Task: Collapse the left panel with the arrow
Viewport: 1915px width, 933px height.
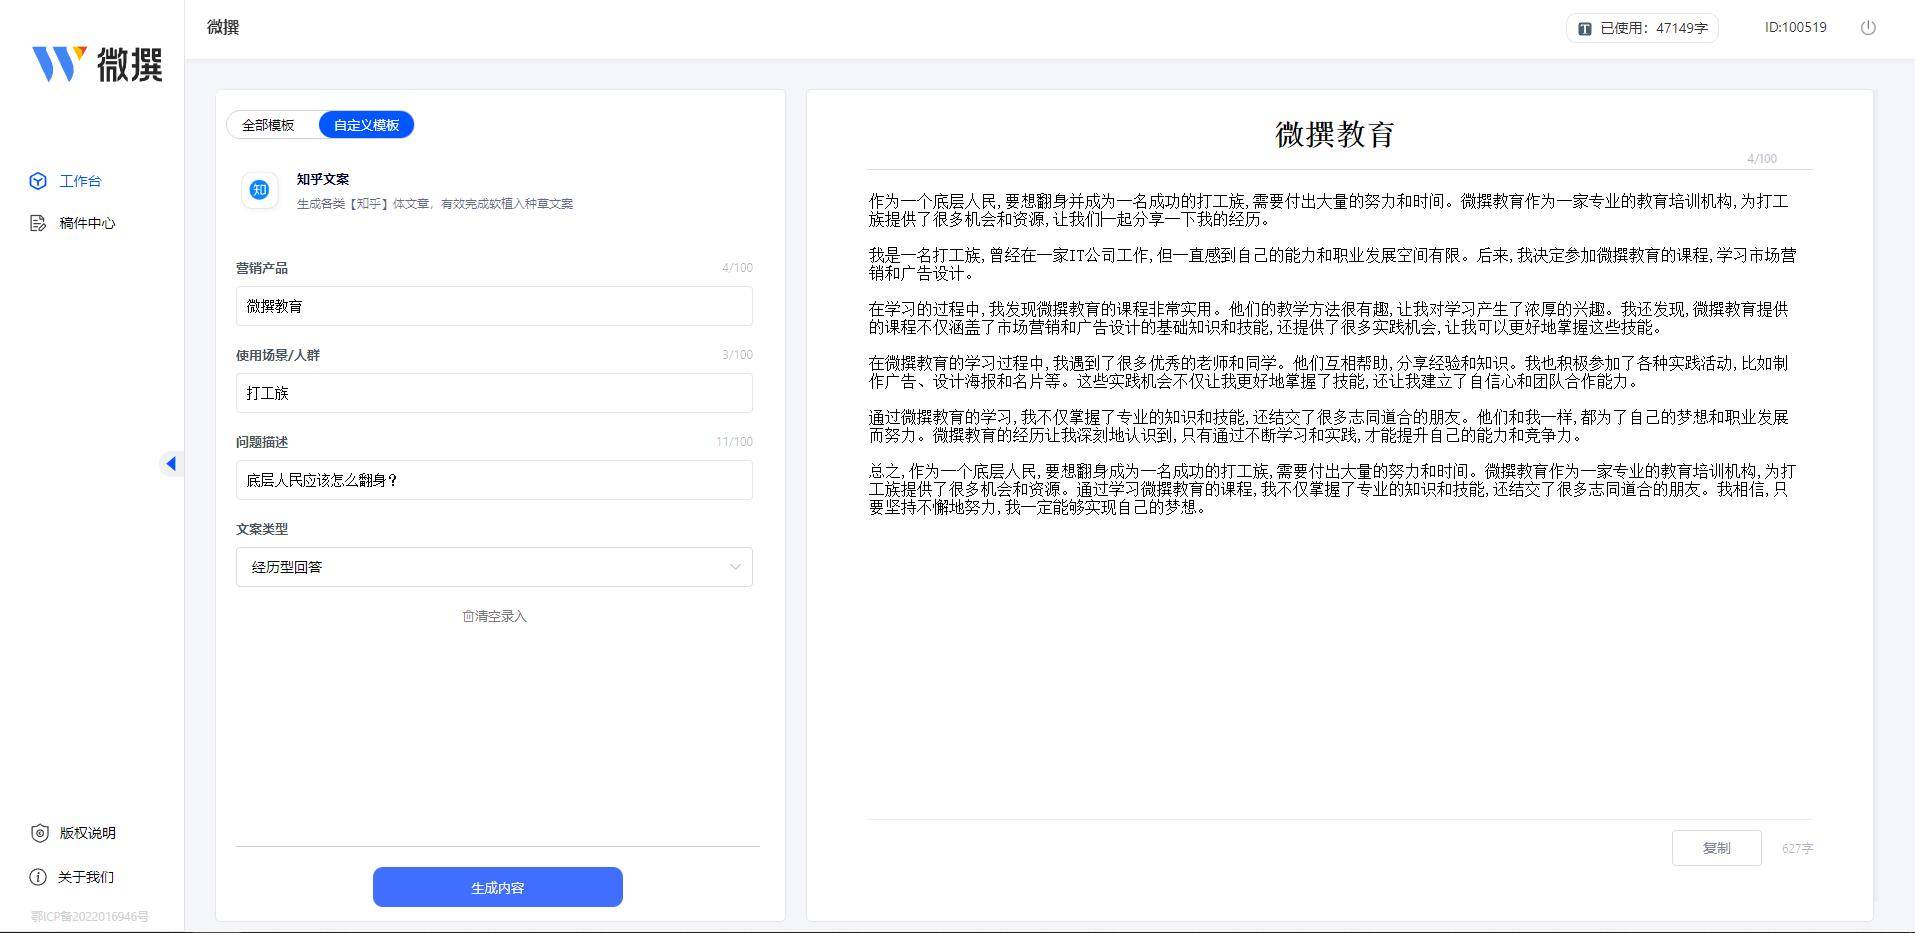Action: point(172,463)
